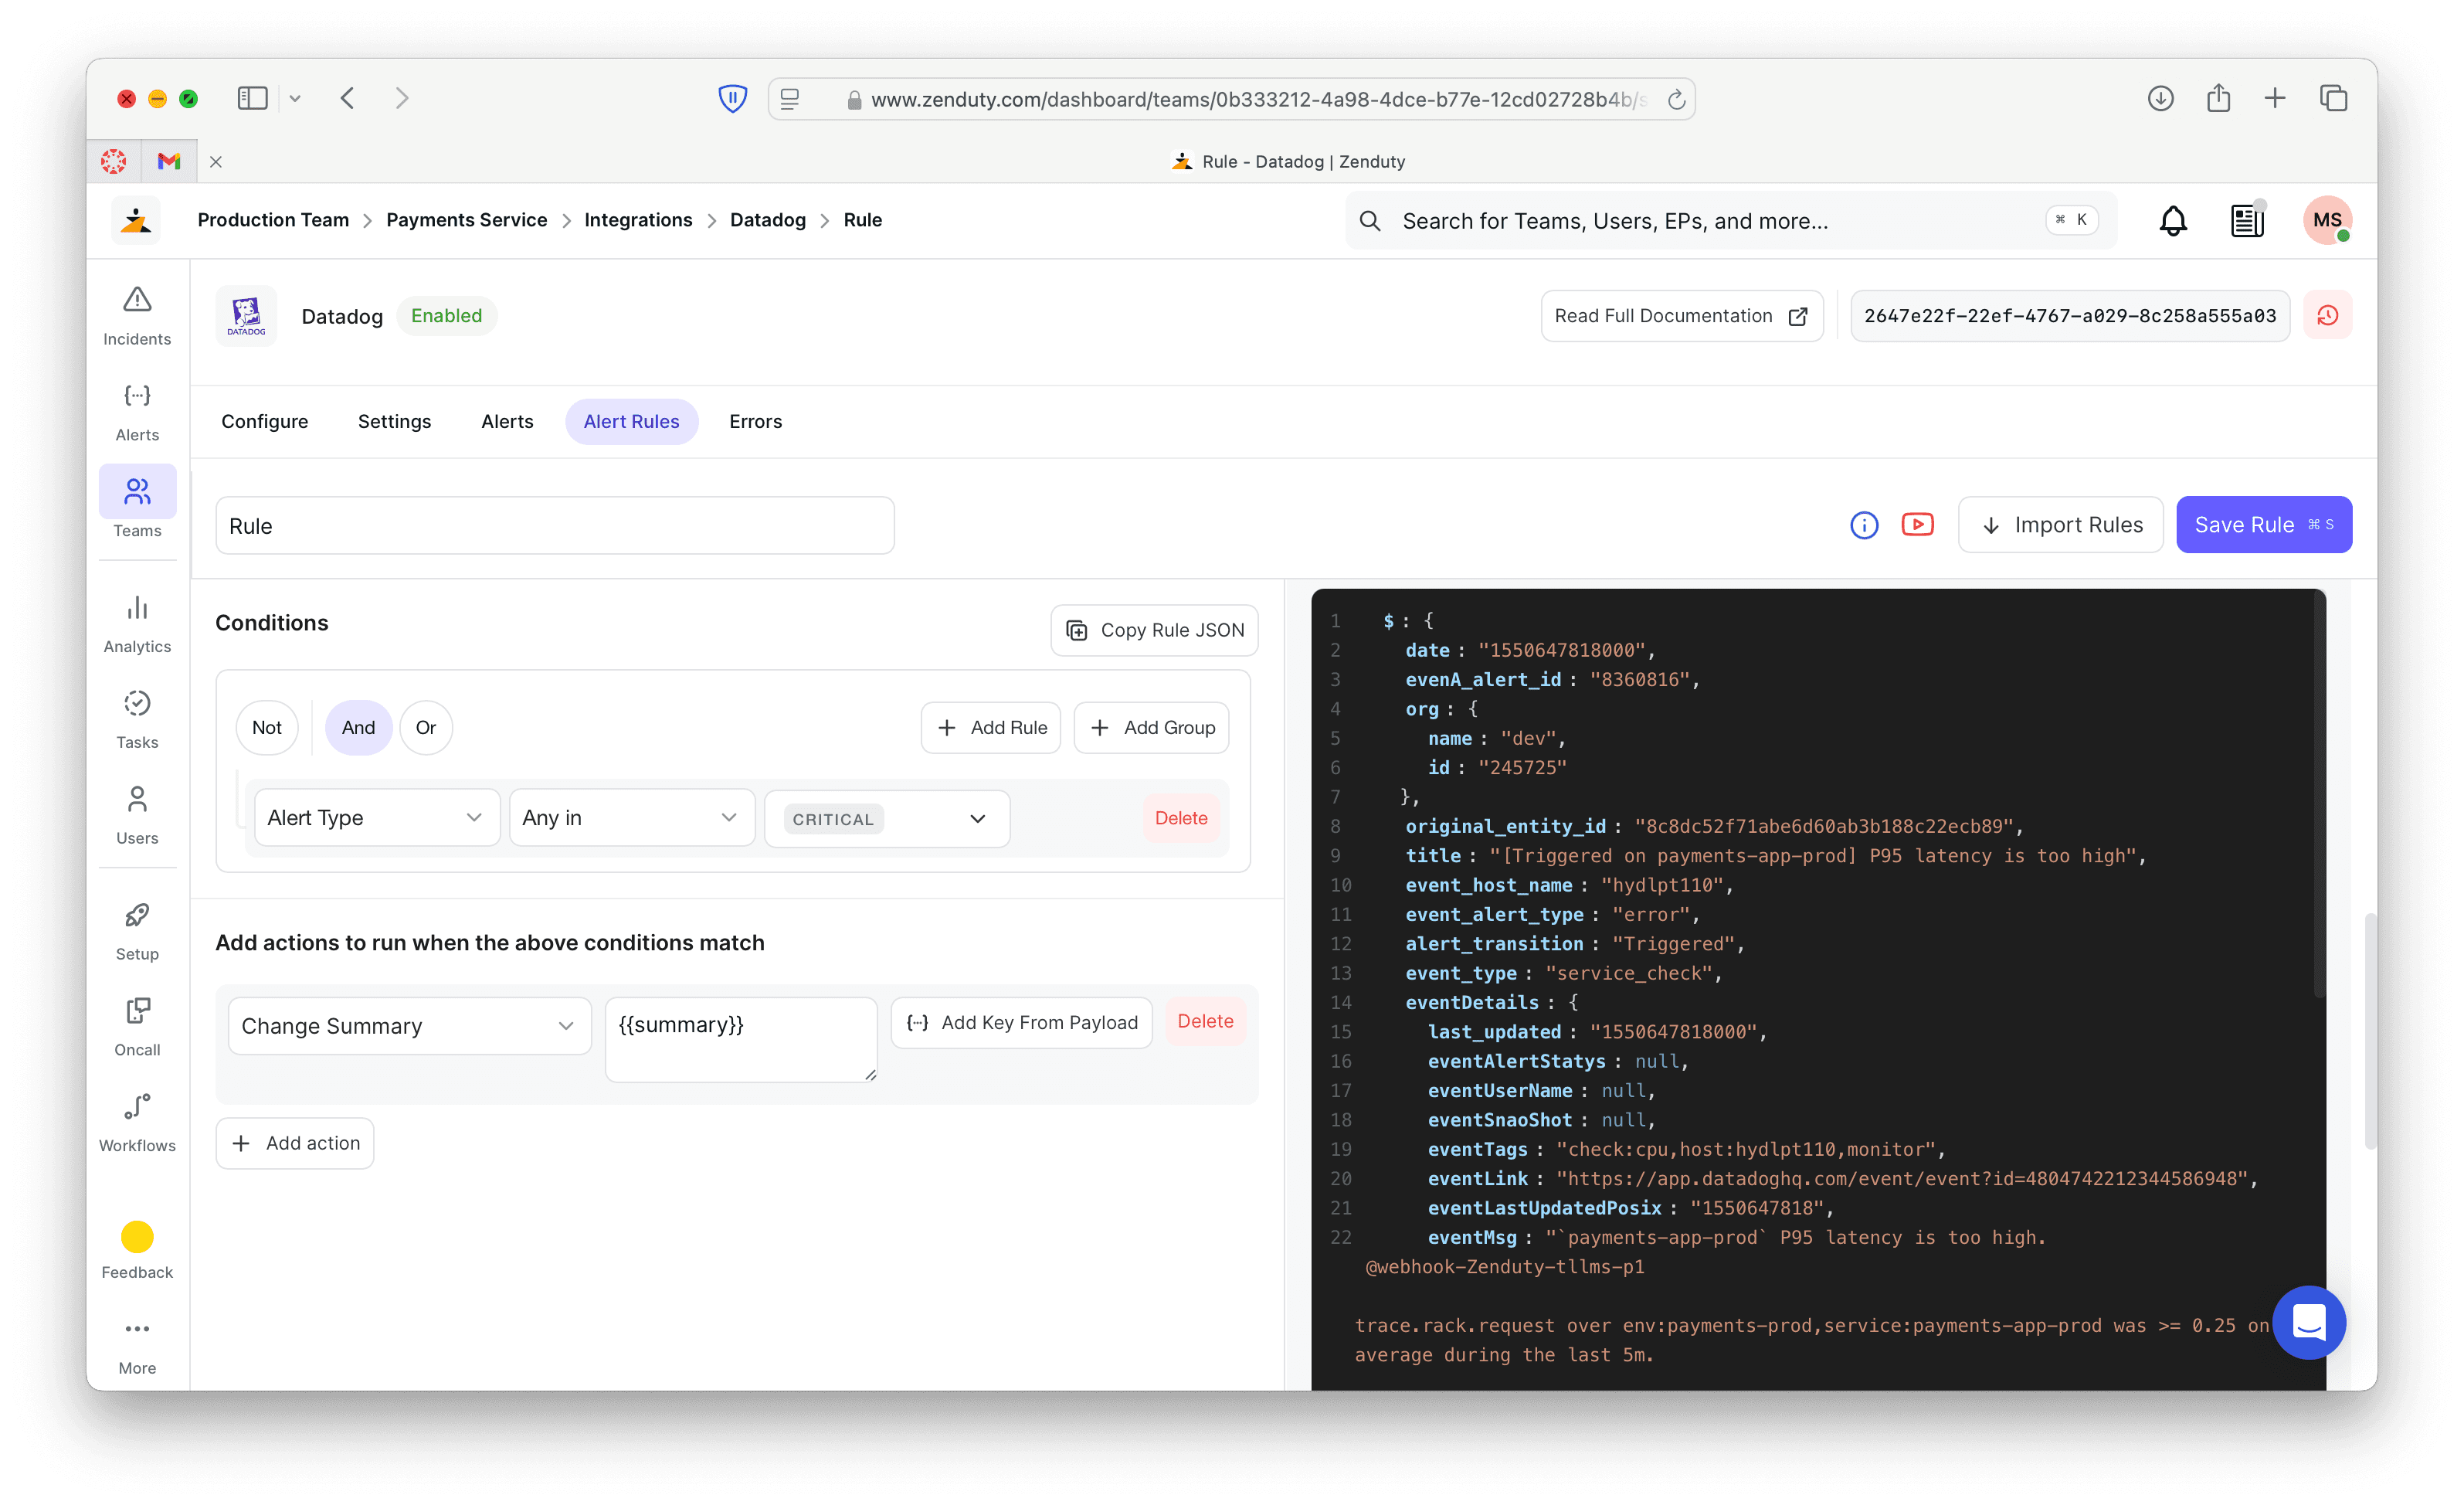Expand the Change Summary action dropdown
This screenshot has height=1505, width=2464.
410,1026
